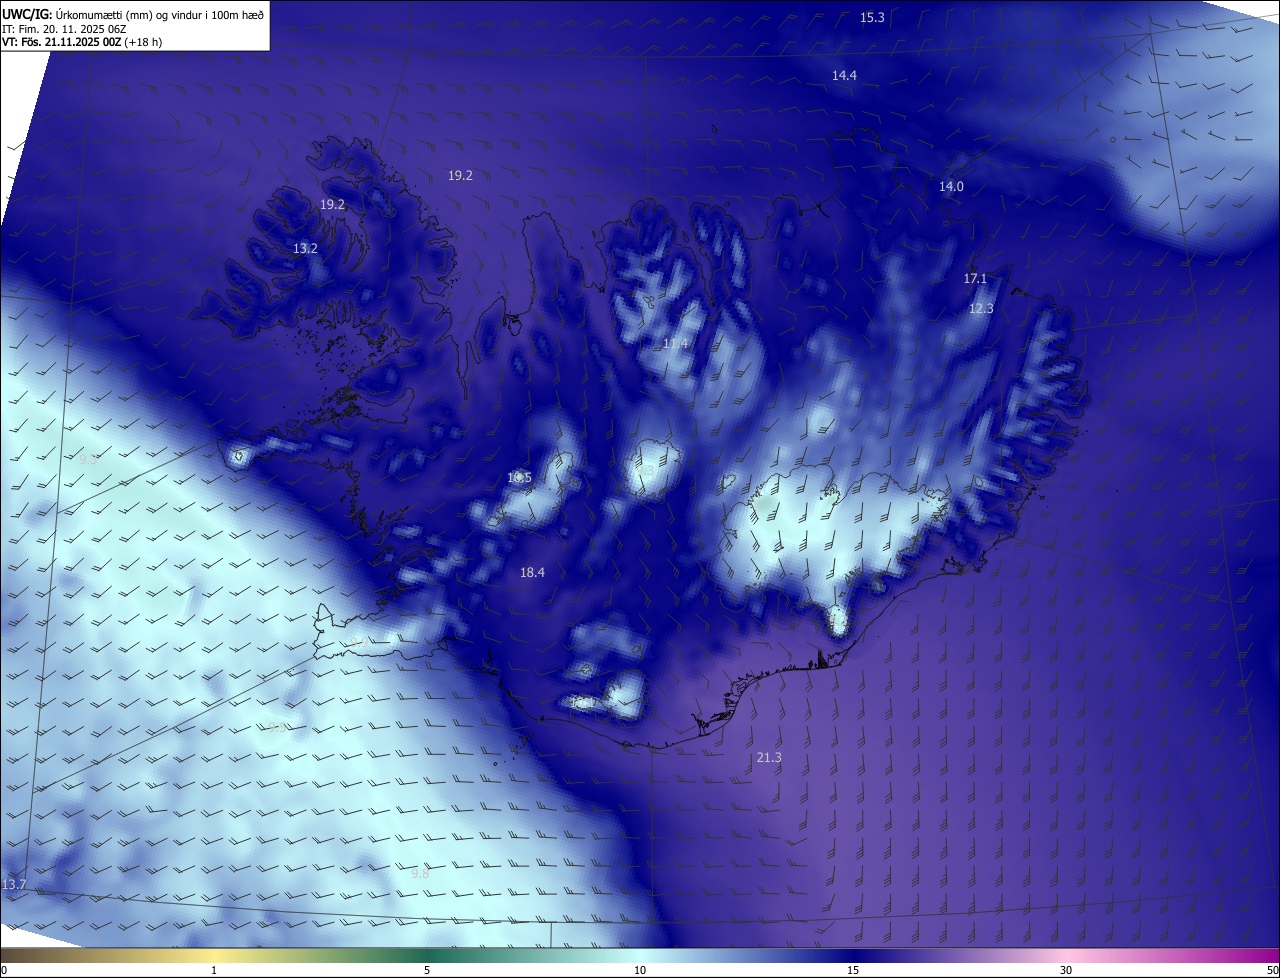Screen dimensions: 1280x978
Task: Click the color scale label 5
Action: tap(427, 970)
